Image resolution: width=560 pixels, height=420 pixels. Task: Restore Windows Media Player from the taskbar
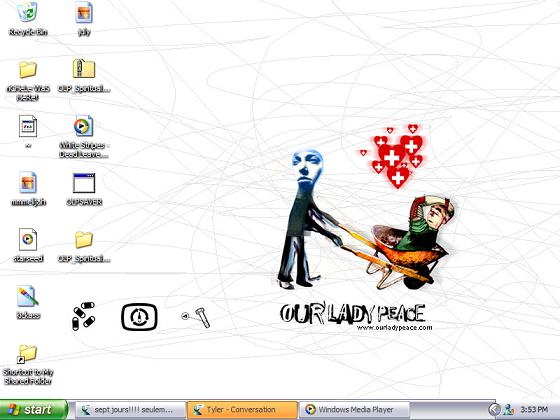pyautogui.click(x=354, y=410)
